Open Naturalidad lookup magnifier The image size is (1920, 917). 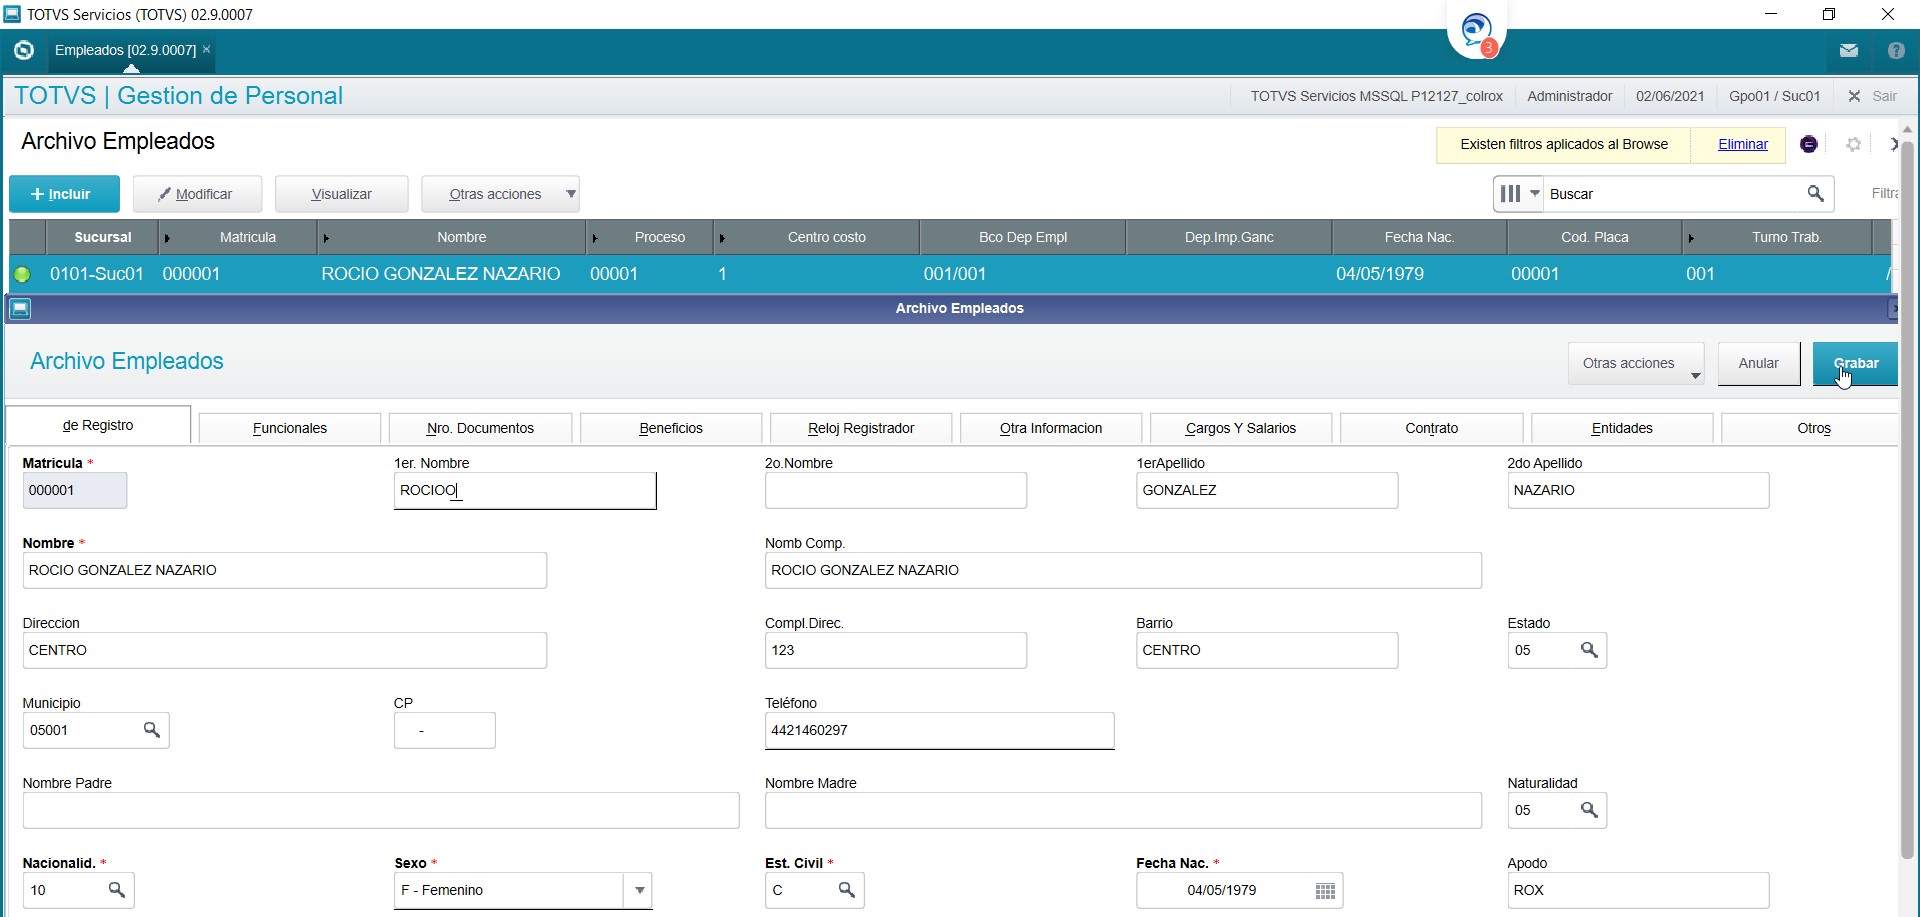pos(1589,810)
